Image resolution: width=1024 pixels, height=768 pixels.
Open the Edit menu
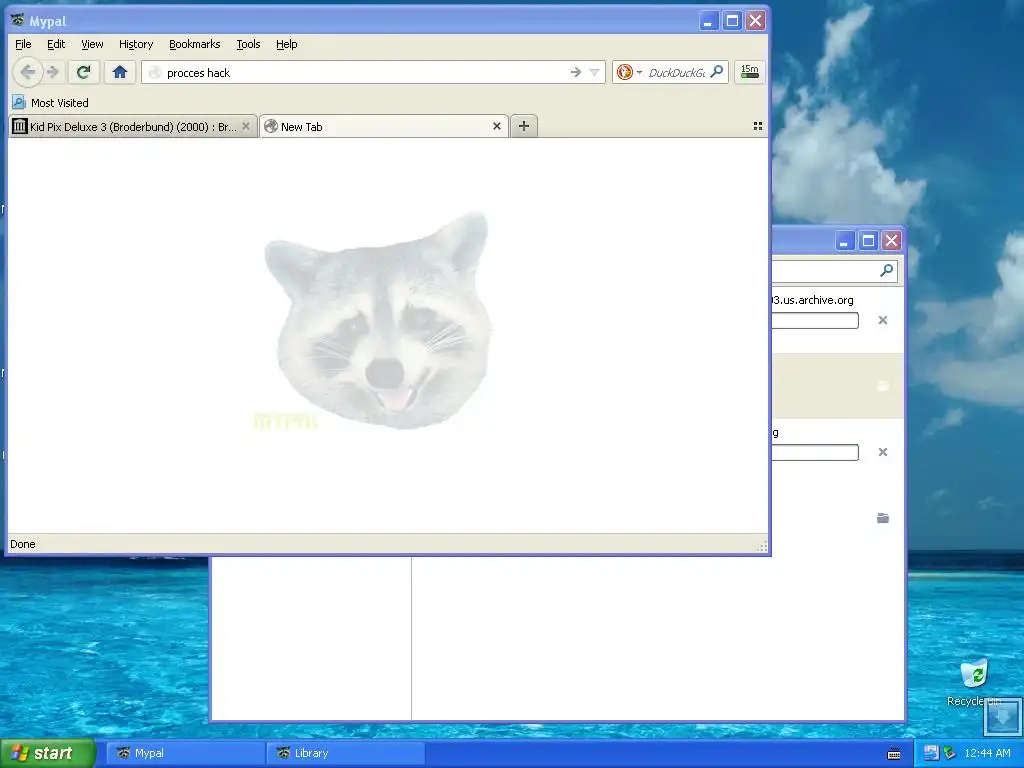[x=56, y=44]
